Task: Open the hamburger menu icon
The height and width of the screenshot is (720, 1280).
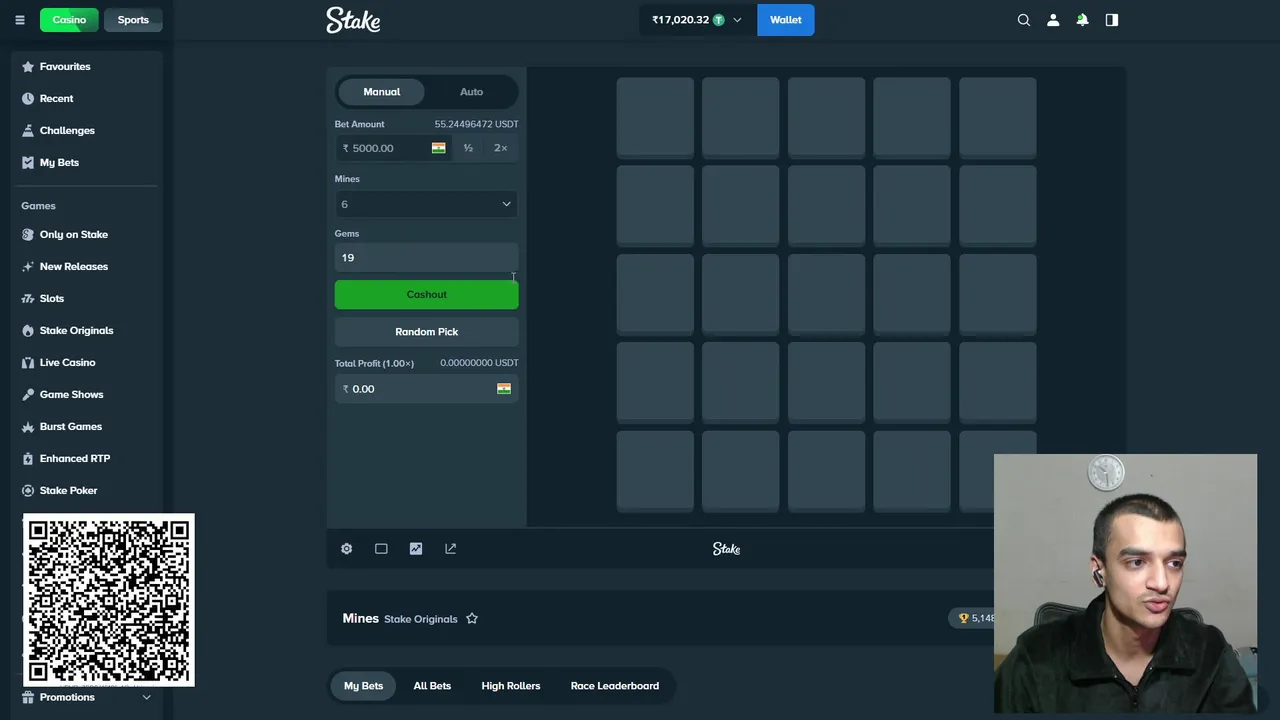Action: [x=19, y=20]
